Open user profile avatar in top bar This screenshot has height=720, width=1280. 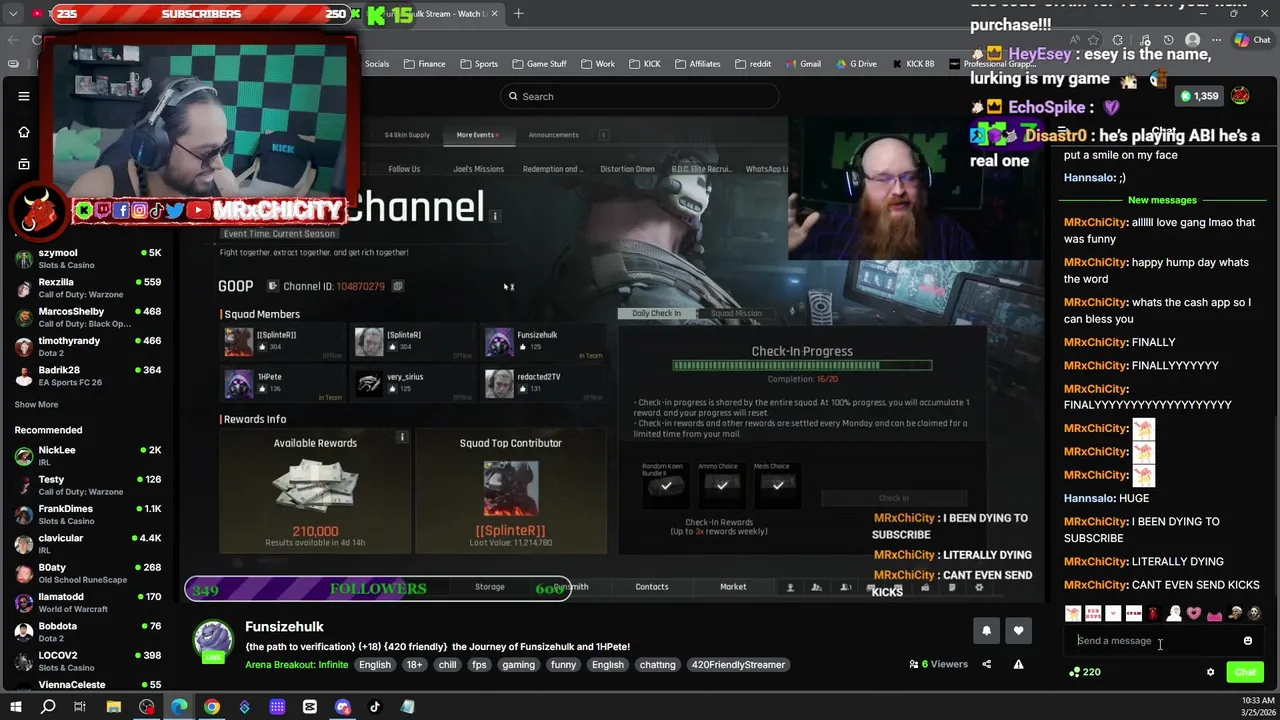click(1240, 96)
